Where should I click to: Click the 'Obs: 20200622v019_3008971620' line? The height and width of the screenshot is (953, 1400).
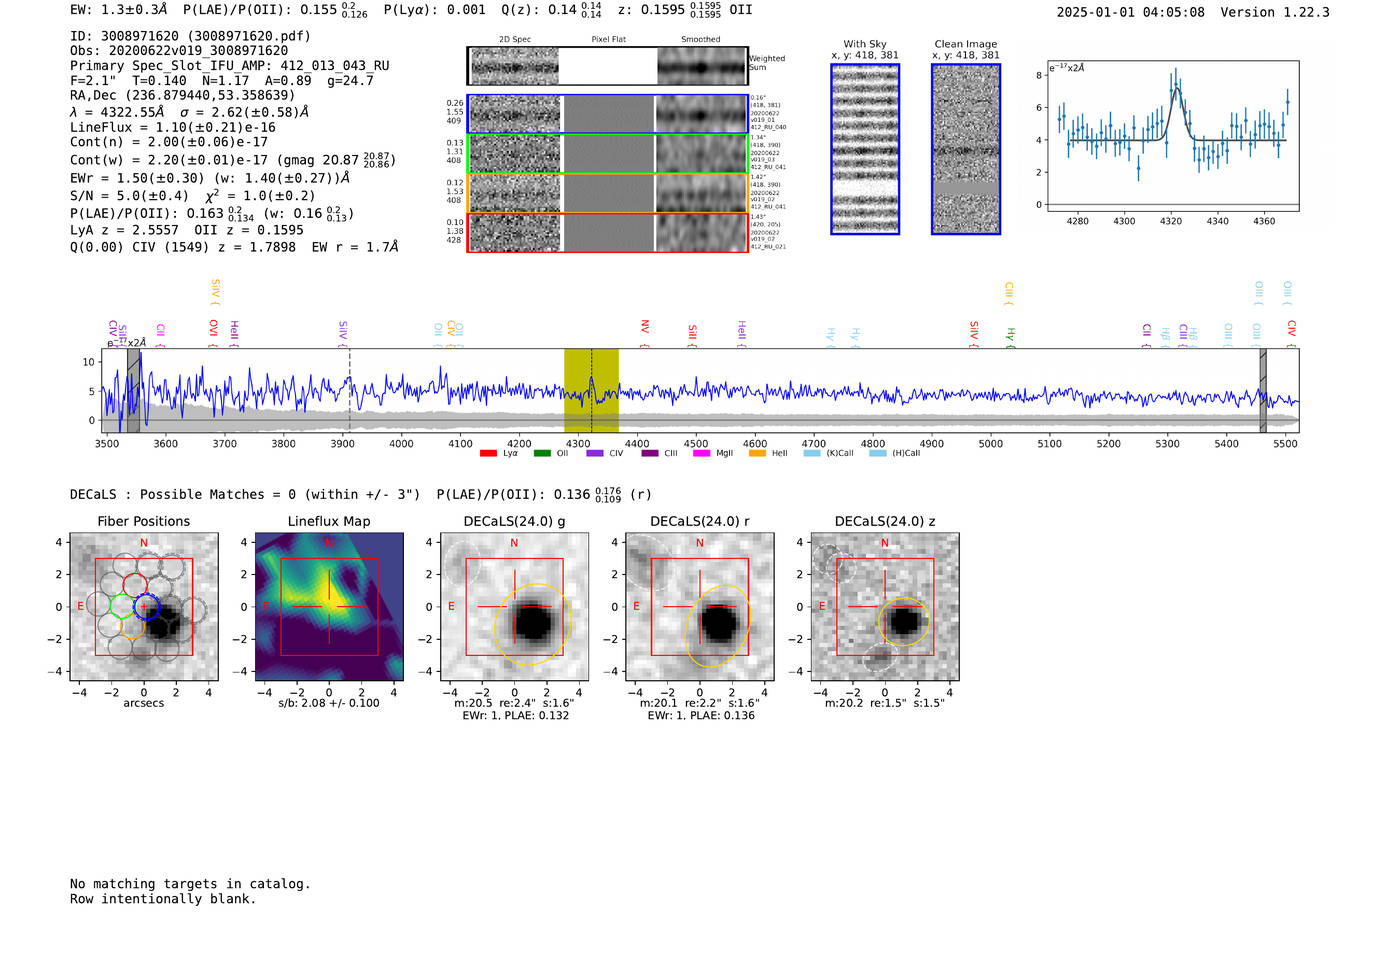pos(179,51)
